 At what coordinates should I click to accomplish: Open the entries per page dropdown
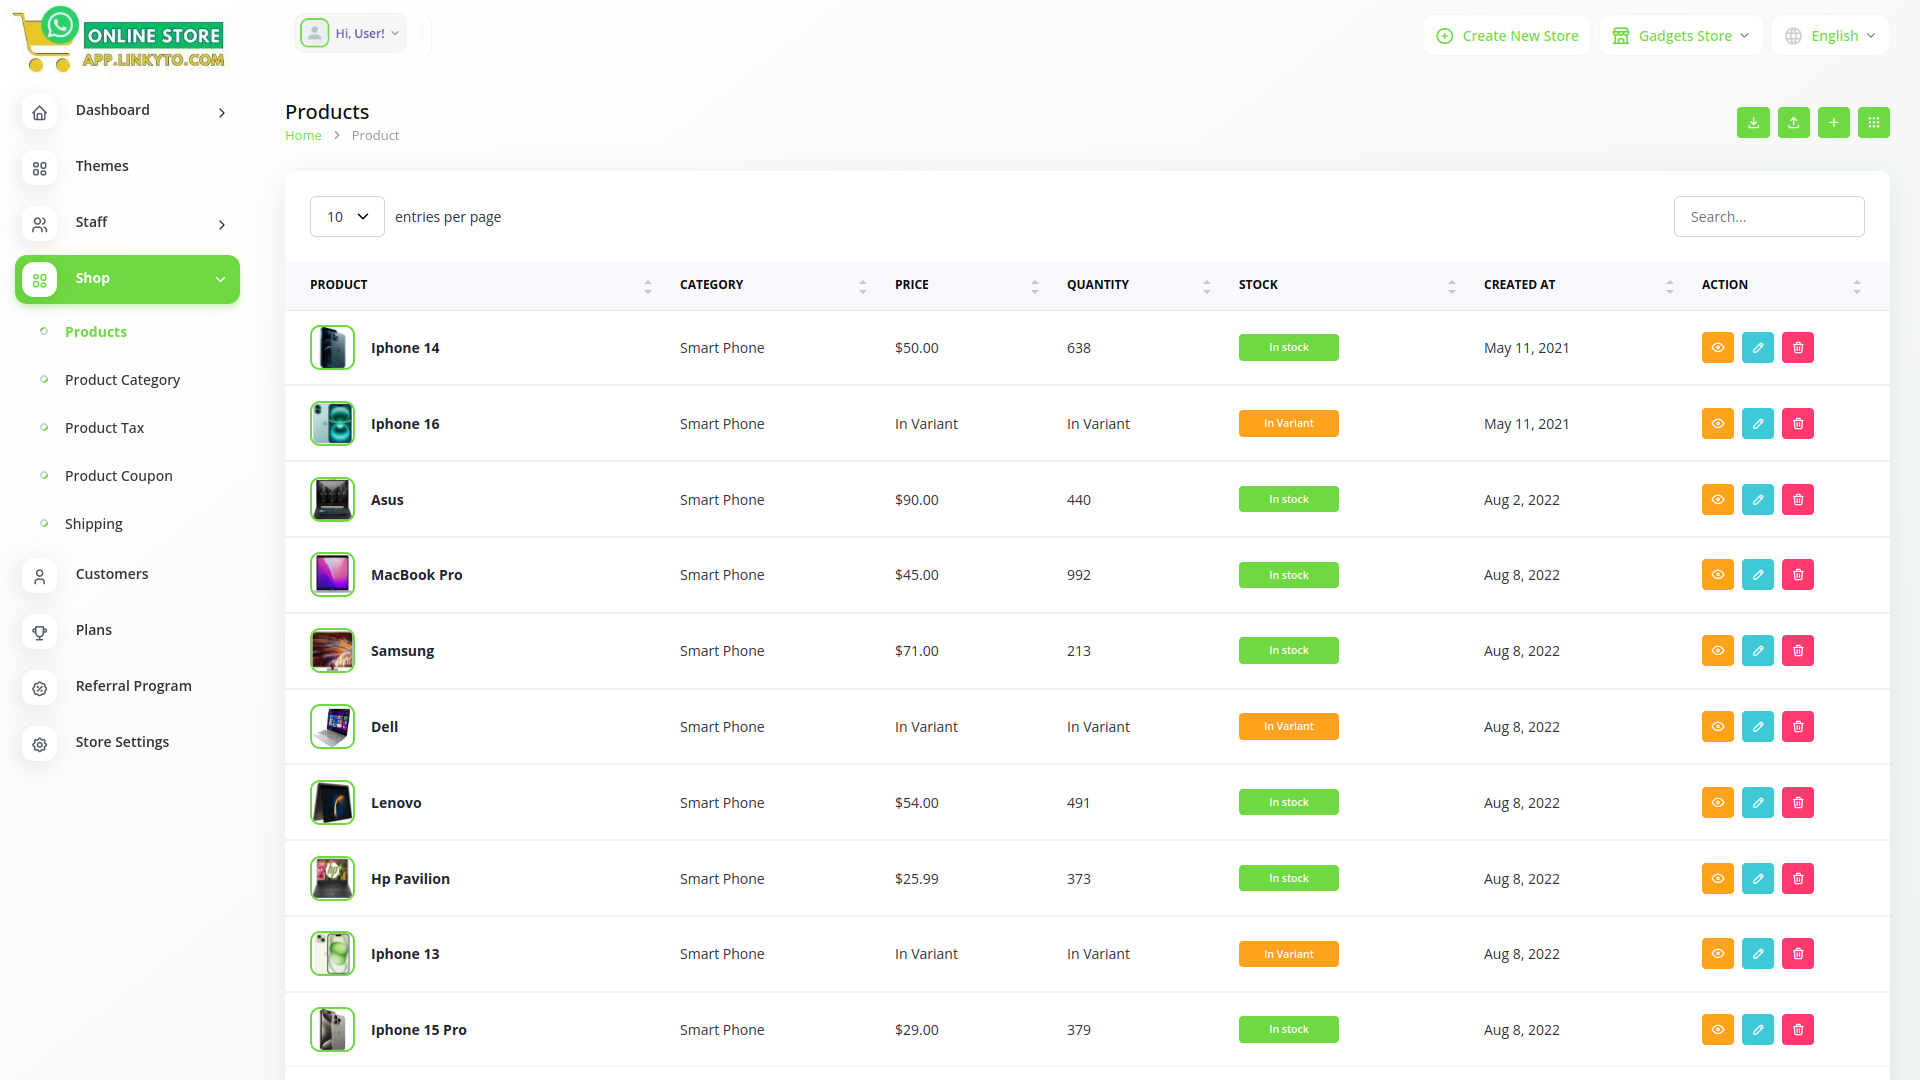pos(347,217)
